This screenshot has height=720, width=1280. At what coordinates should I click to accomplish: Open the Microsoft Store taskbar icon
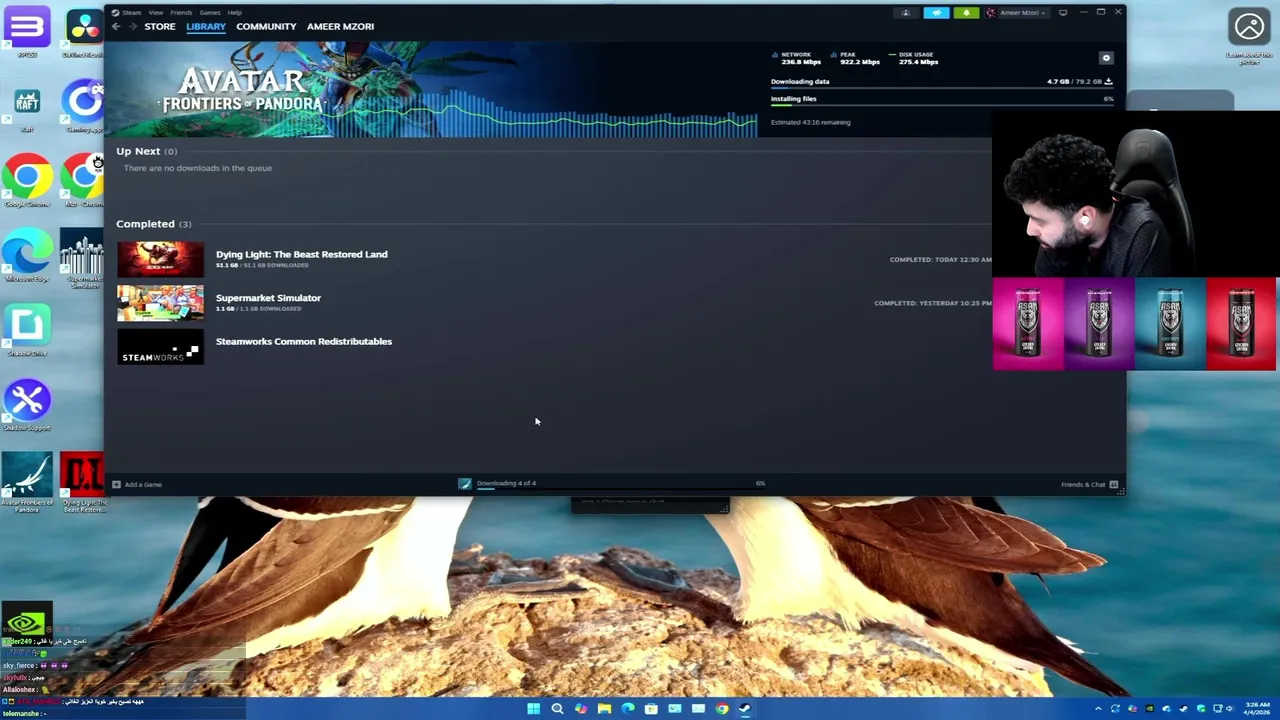click(x=651, y=709)
